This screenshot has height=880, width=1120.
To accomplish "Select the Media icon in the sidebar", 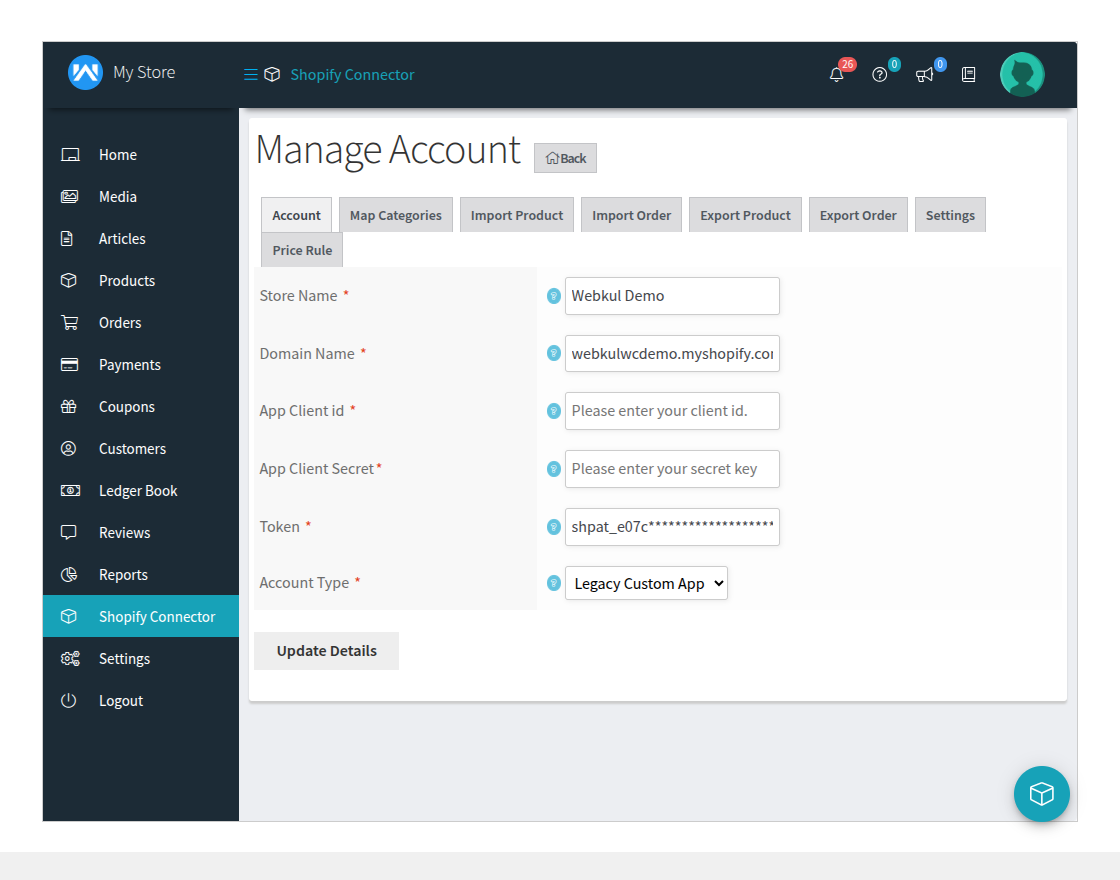I will (x=68, y=196).
